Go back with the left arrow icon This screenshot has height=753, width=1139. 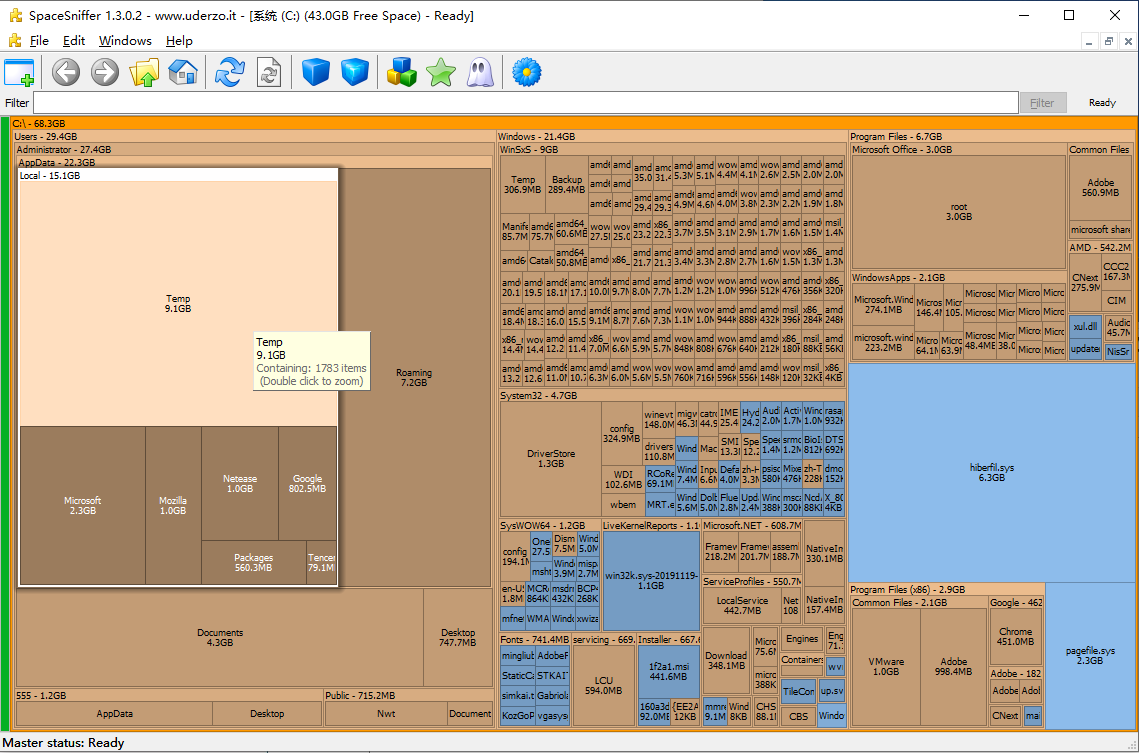[x=66, y=72]
